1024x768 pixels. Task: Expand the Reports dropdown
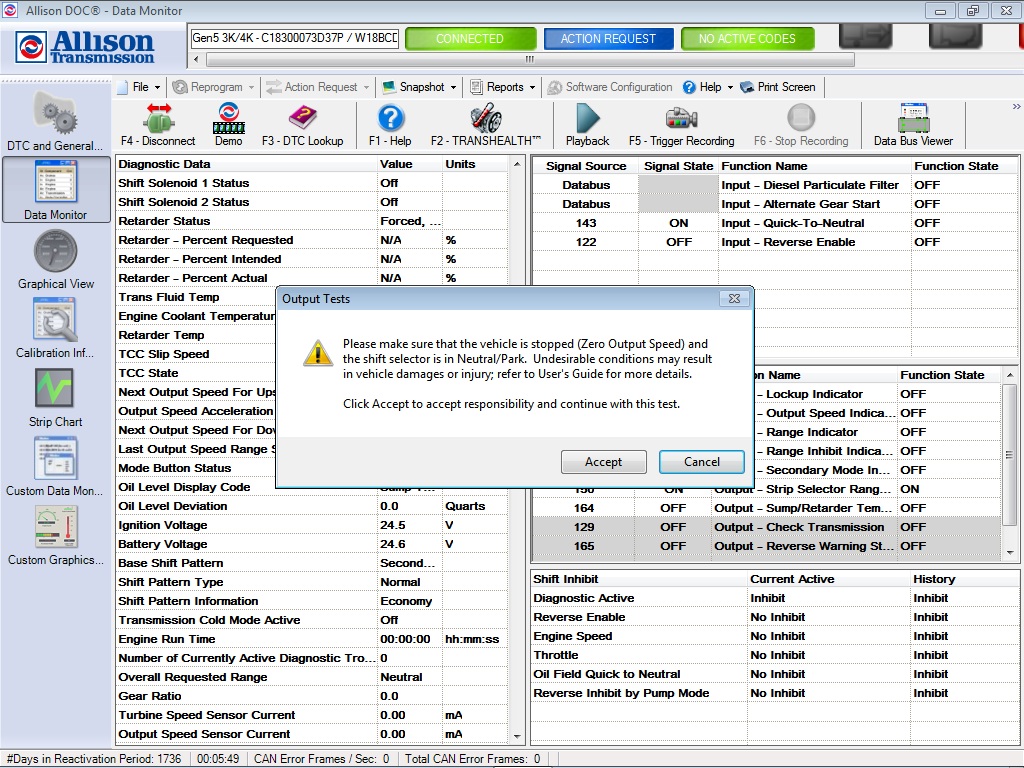tap(504, 87)
